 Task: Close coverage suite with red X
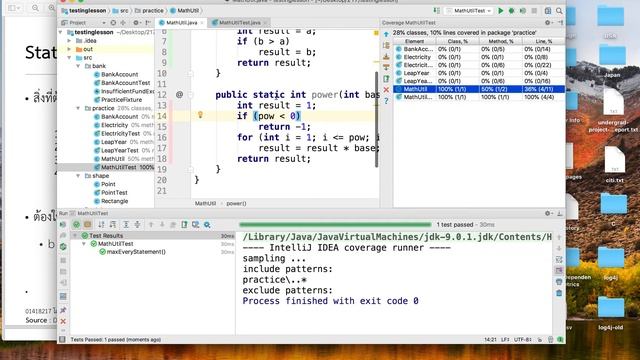click(386, 90)
